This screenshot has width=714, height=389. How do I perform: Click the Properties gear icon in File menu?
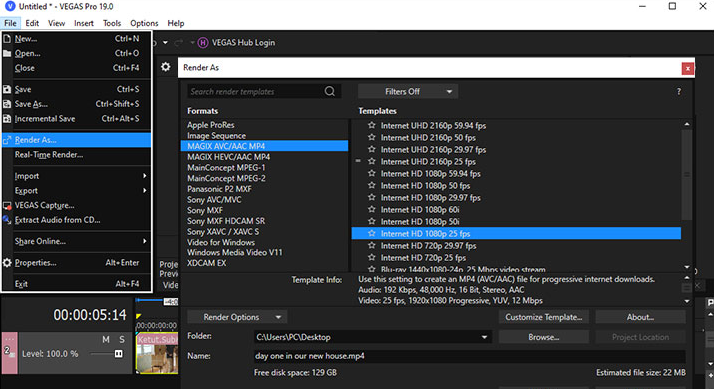coord(7,263)
